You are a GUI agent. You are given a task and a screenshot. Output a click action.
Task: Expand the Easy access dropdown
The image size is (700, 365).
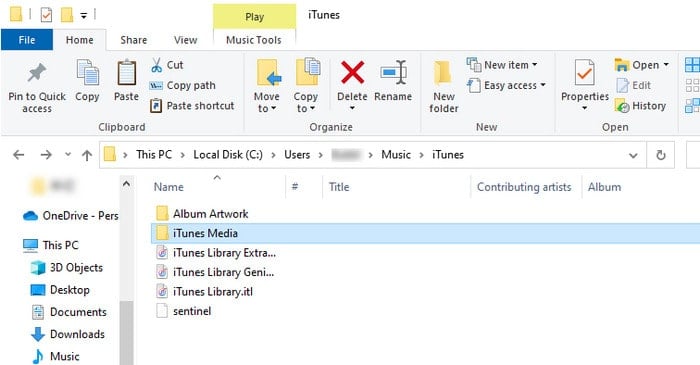click(543, 85)
